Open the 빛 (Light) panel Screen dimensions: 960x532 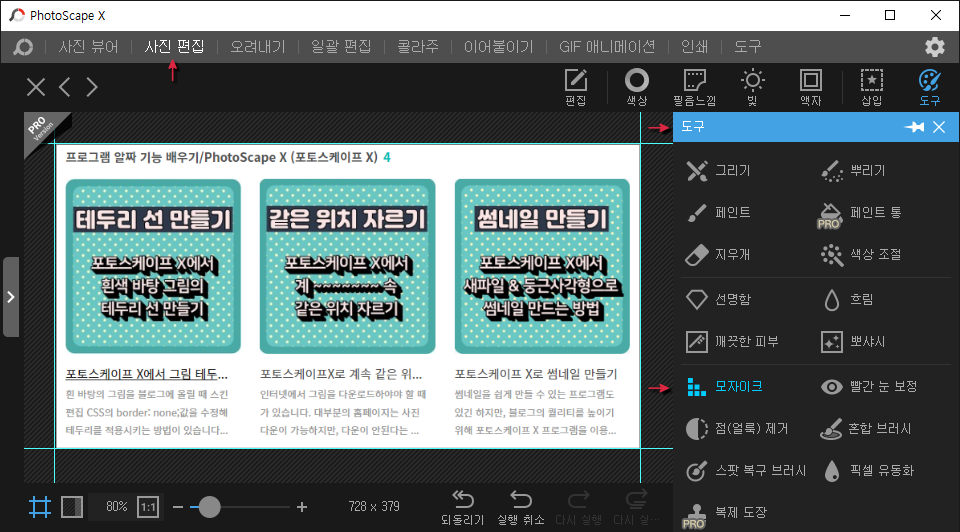click(x=752, y=88)
